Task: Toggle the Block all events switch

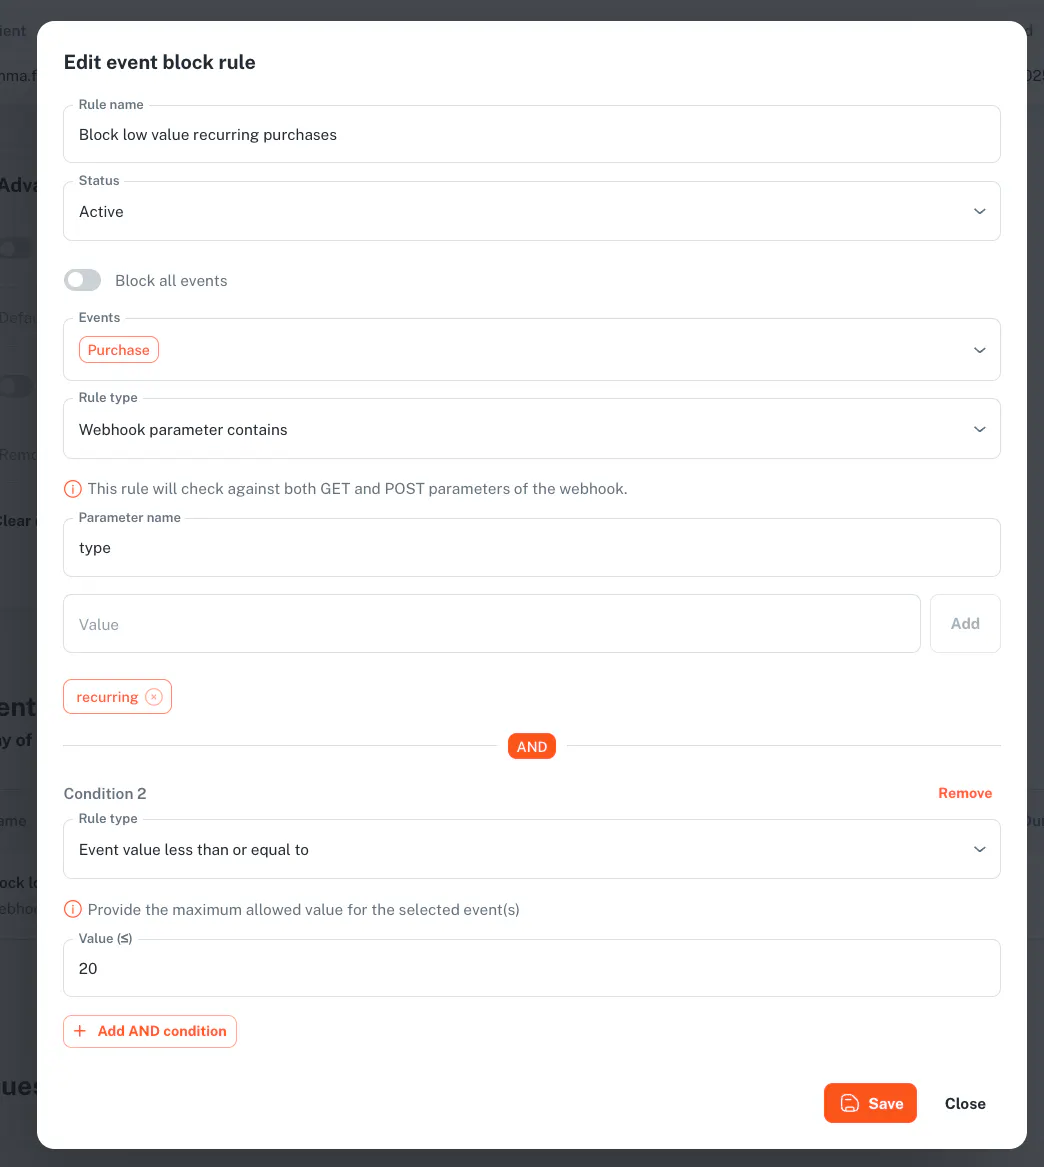Action: click(x=83, y=281)
